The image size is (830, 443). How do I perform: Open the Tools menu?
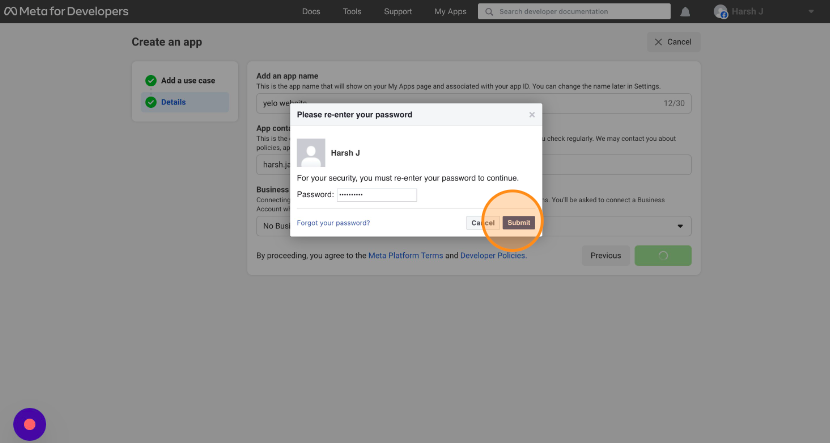point(352,12)
